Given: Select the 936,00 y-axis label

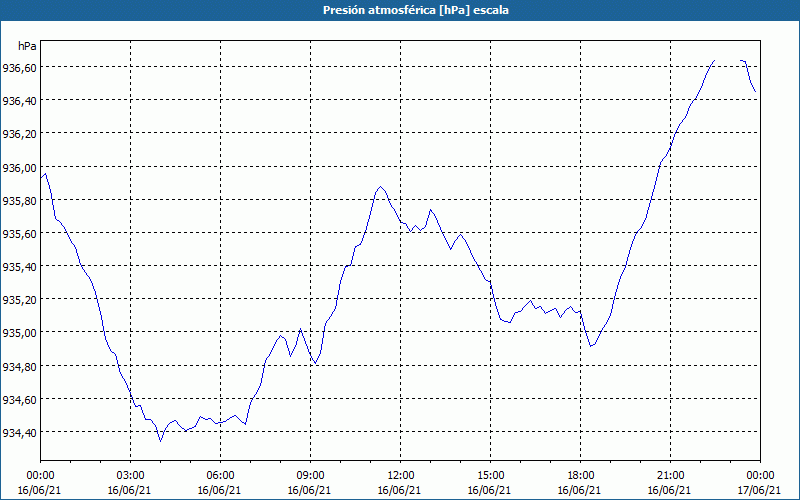Looking at the screenshot, I should point(19,167).
